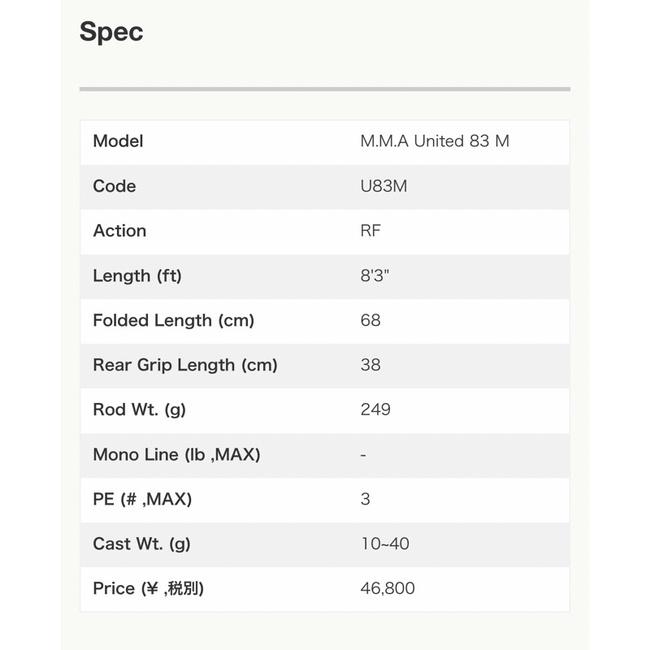
Task: Click the 8'3" length value
Action: pyautogui.click(x=374, y=276)
